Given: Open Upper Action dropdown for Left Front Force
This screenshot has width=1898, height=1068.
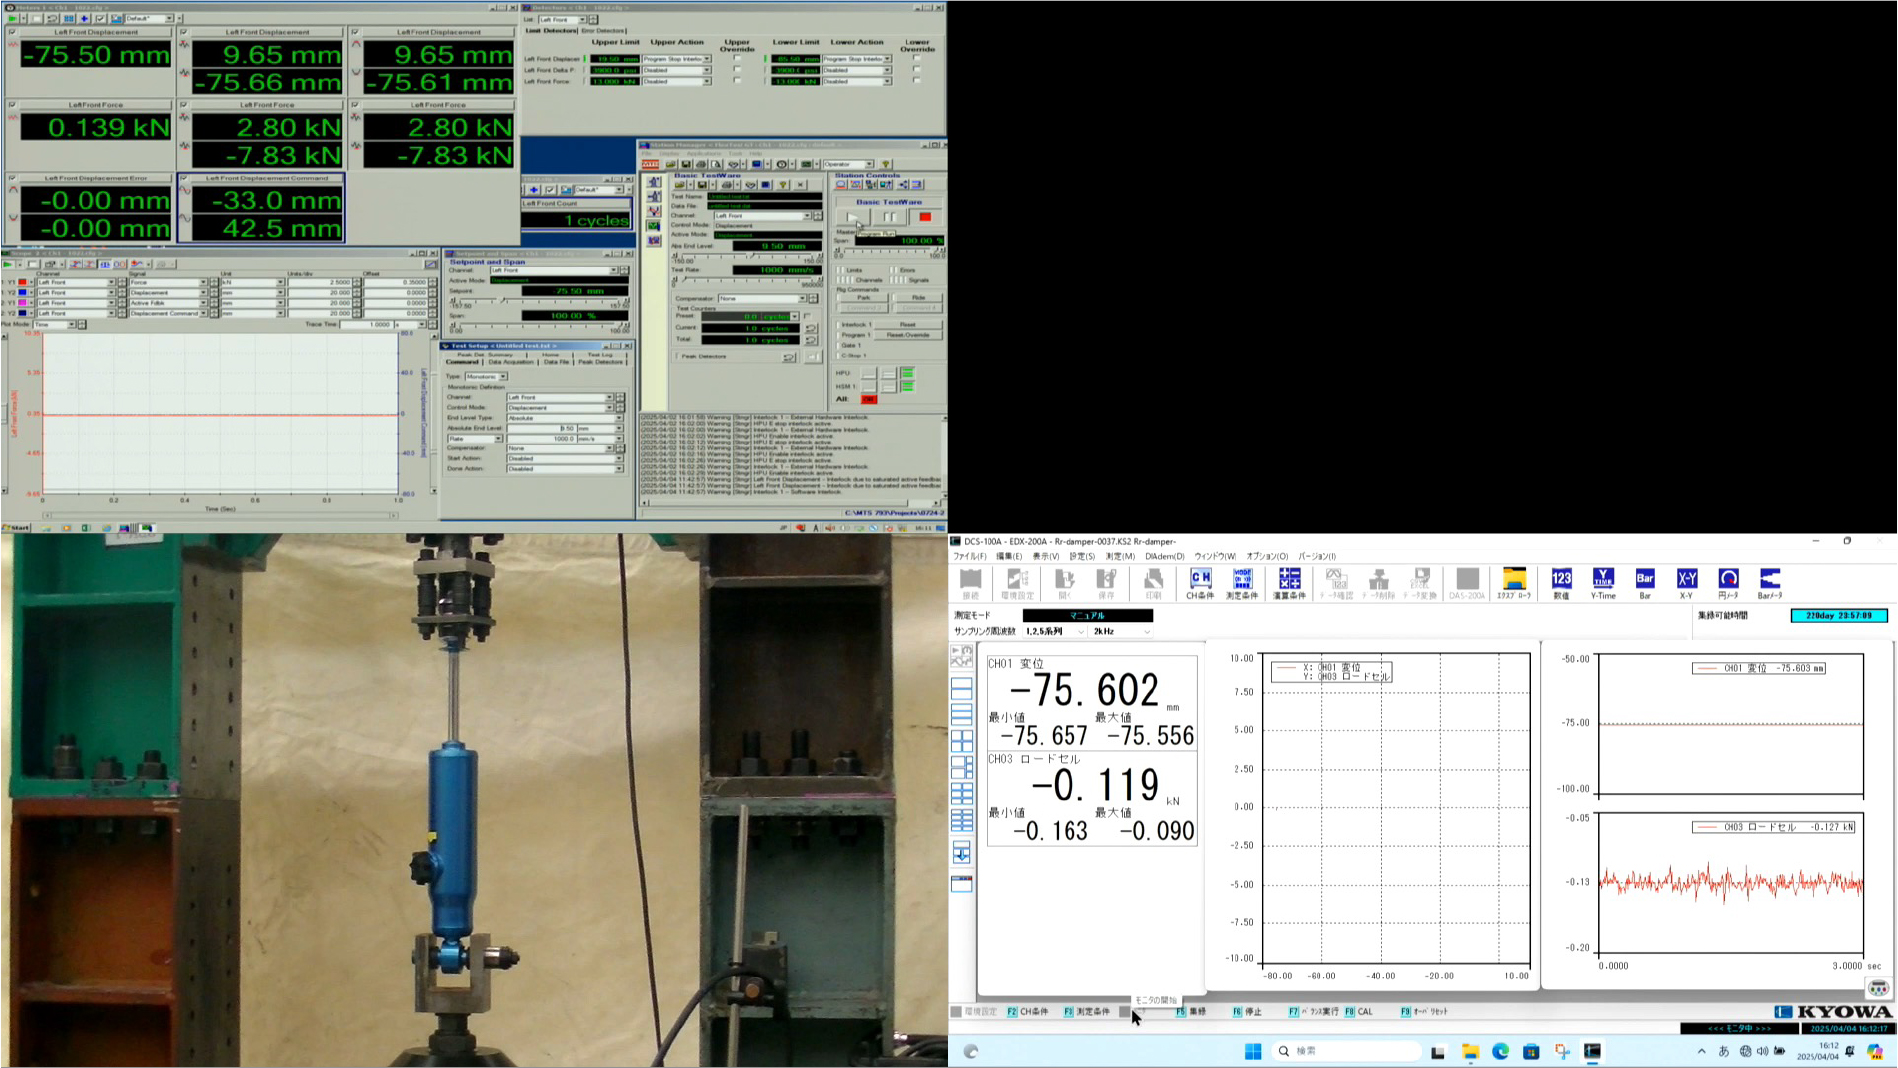Looking at the screenshot, I should 707,81.
